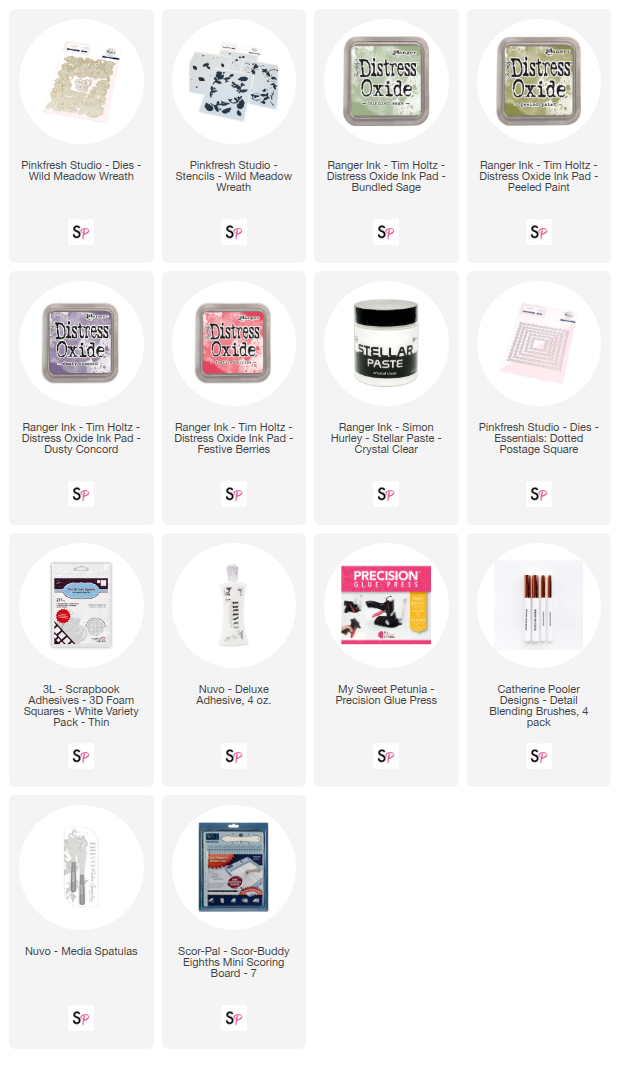Open the Wild Meadow Wreath stencils image
This screenshot has width=620, height=1070.
pos(234,81)
